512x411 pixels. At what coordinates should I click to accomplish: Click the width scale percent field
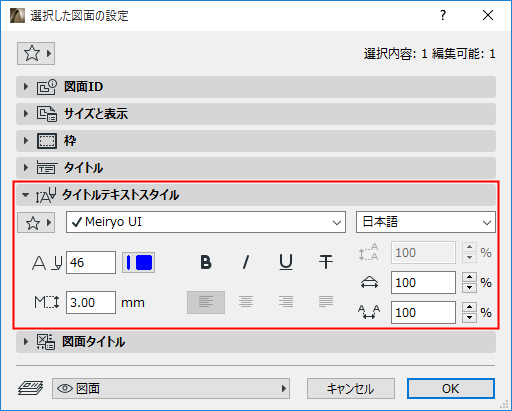(423, 283)
